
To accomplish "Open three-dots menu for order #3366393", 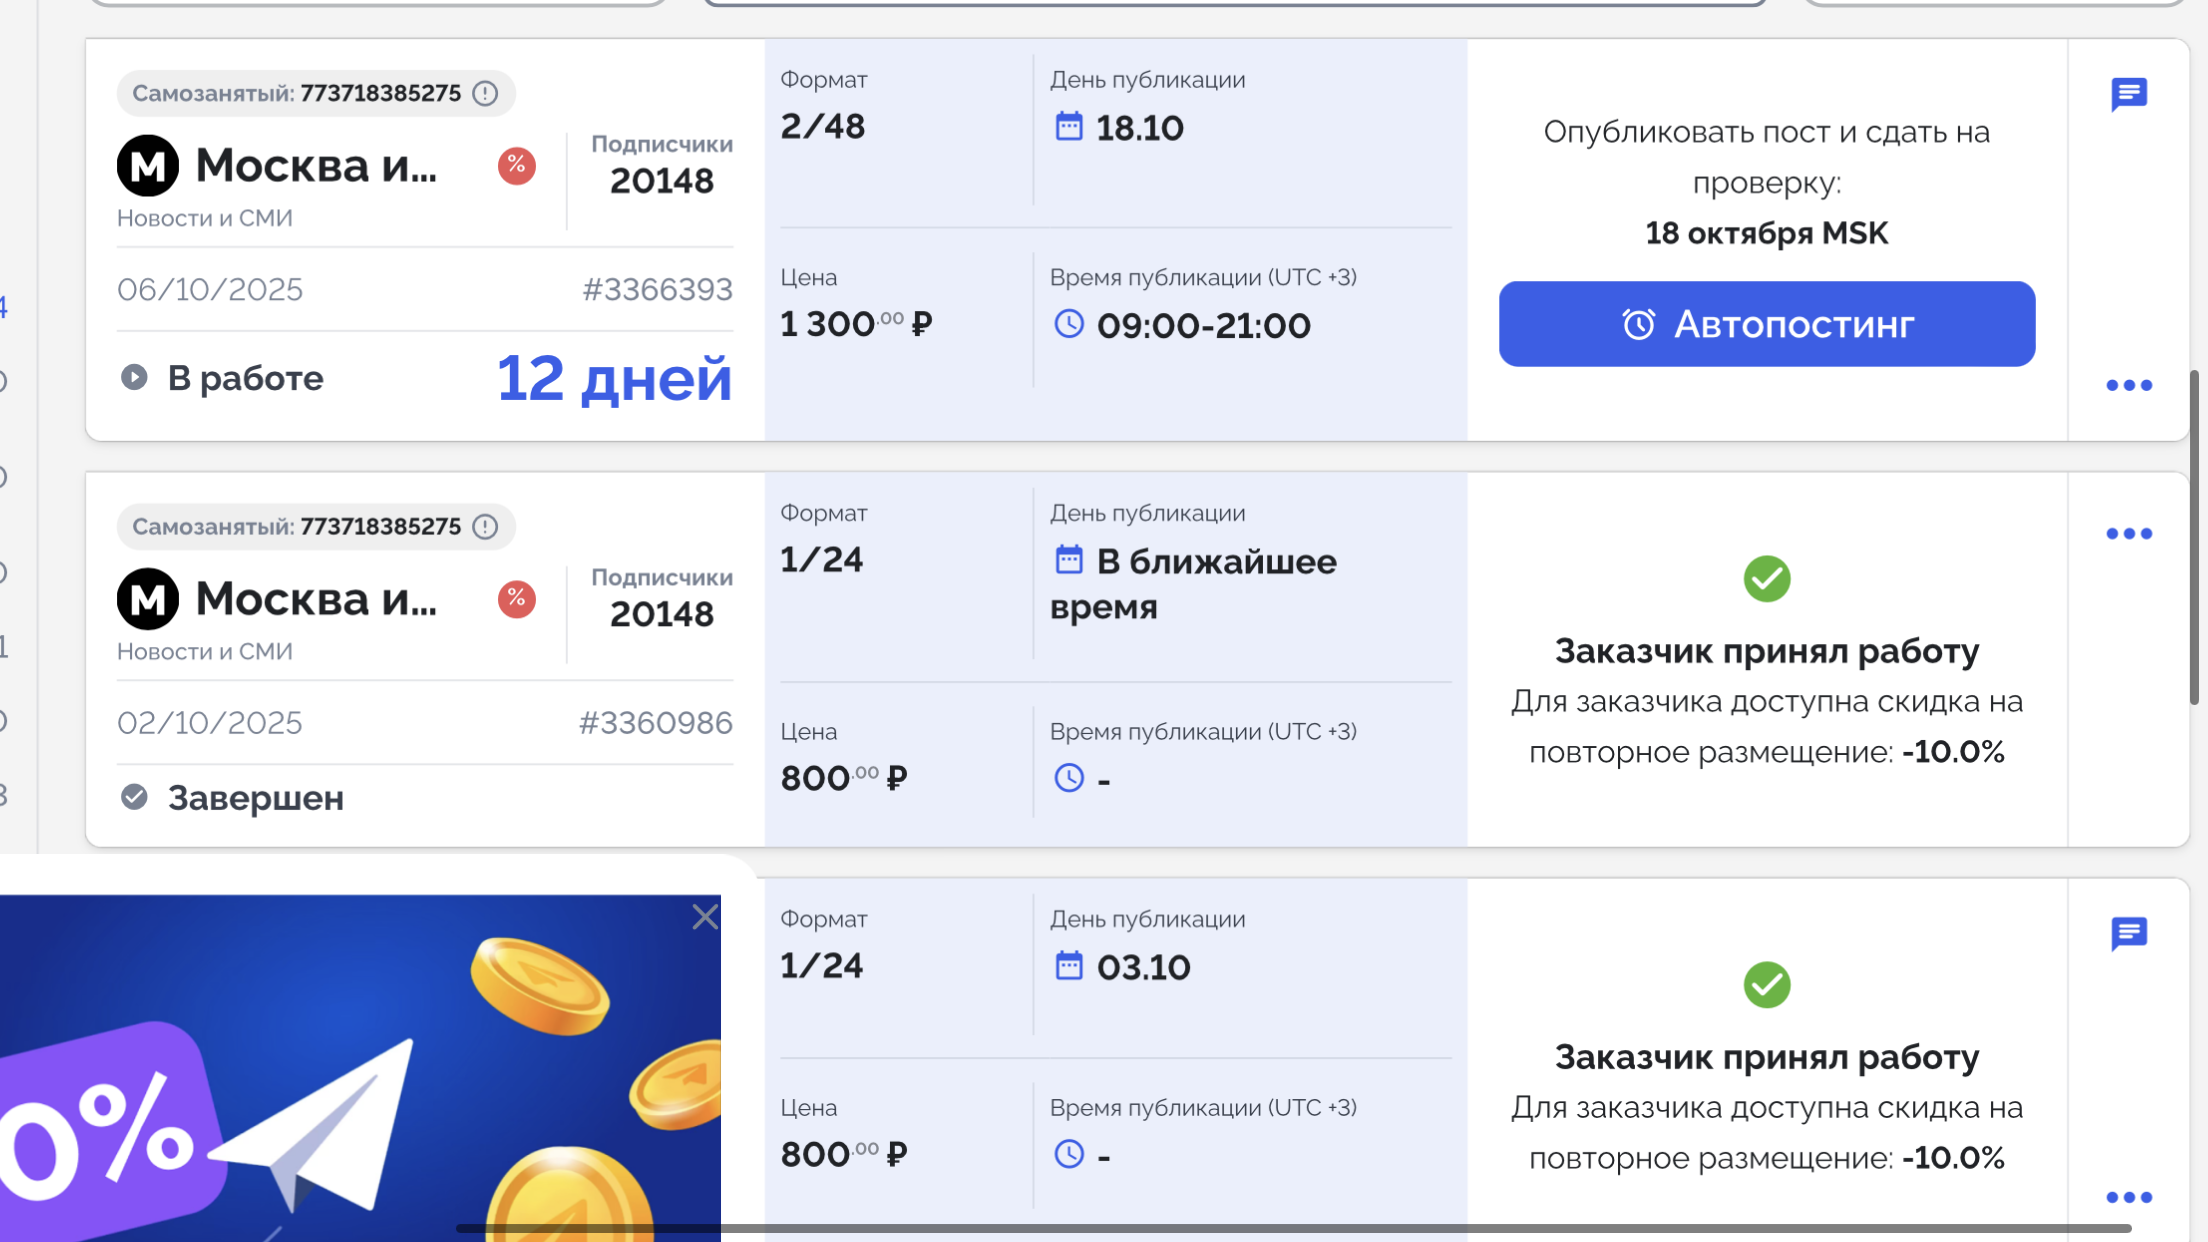I will point(2129,385).
